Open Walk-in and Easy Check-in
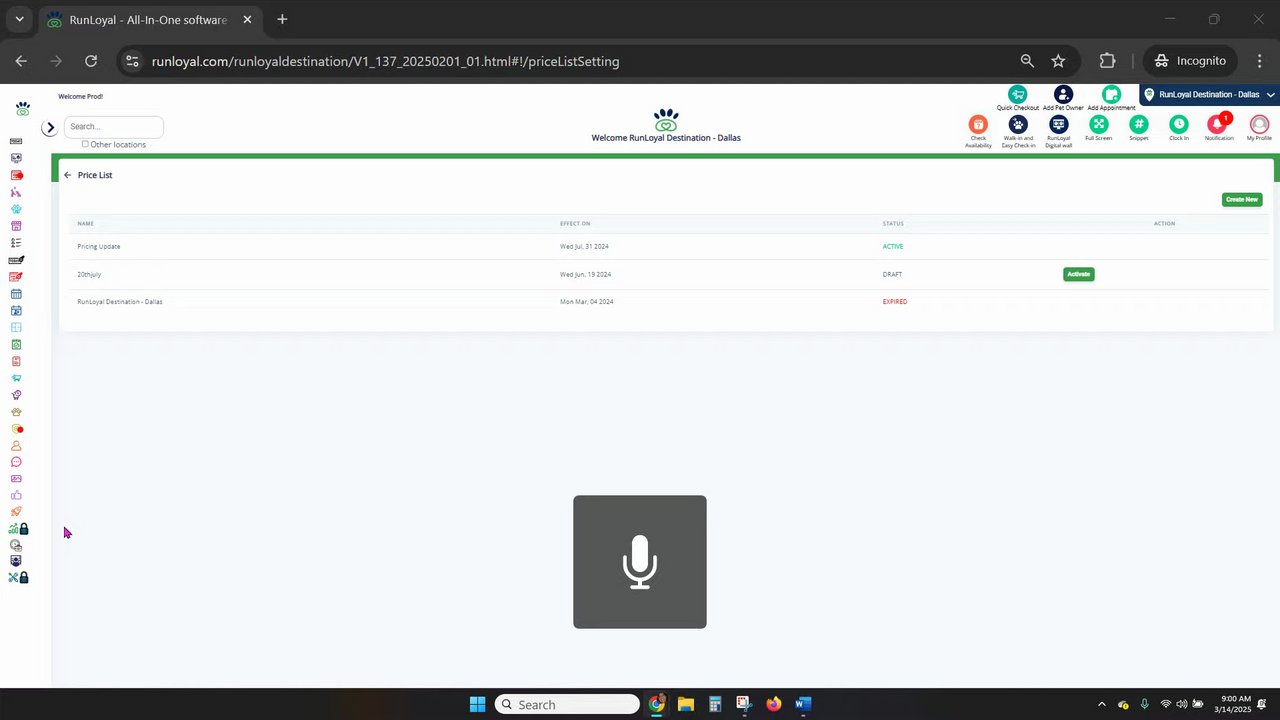 (1018, 124)
